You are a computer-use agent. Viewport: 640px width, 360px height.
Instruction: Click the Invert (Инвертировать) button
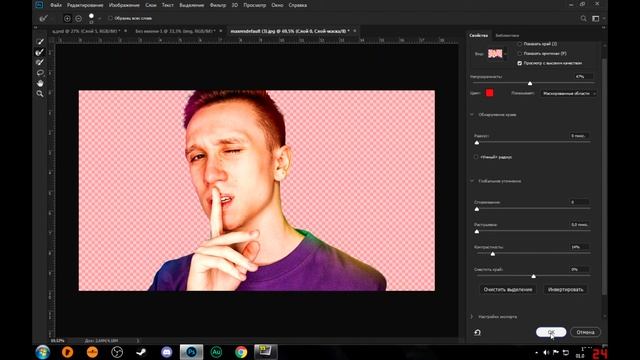[565, 289]
